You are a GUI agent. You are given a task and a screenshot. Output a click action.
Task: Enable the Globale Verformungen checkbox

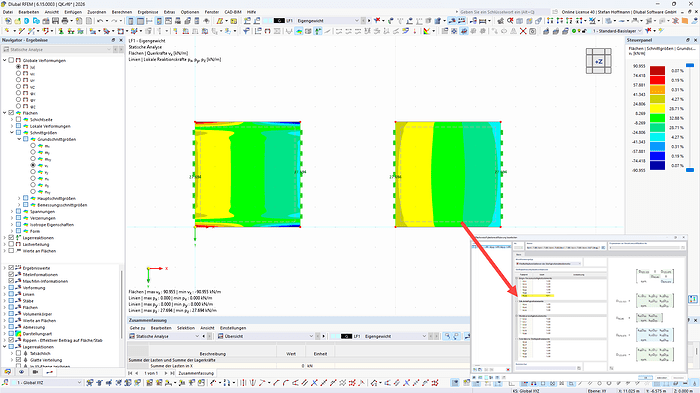pyautogui.click(x=11, y=60)
